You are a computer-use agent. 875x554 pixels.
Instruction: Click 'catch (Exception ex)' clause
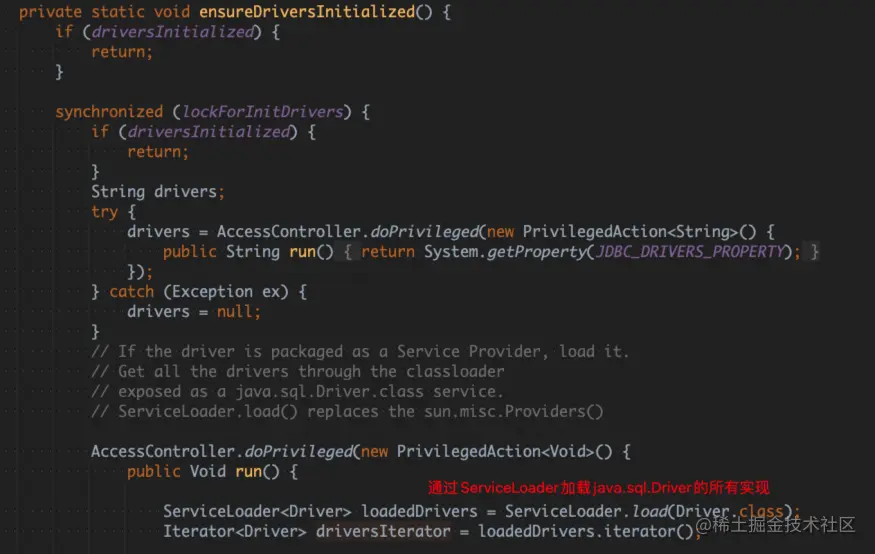[199, 291]
